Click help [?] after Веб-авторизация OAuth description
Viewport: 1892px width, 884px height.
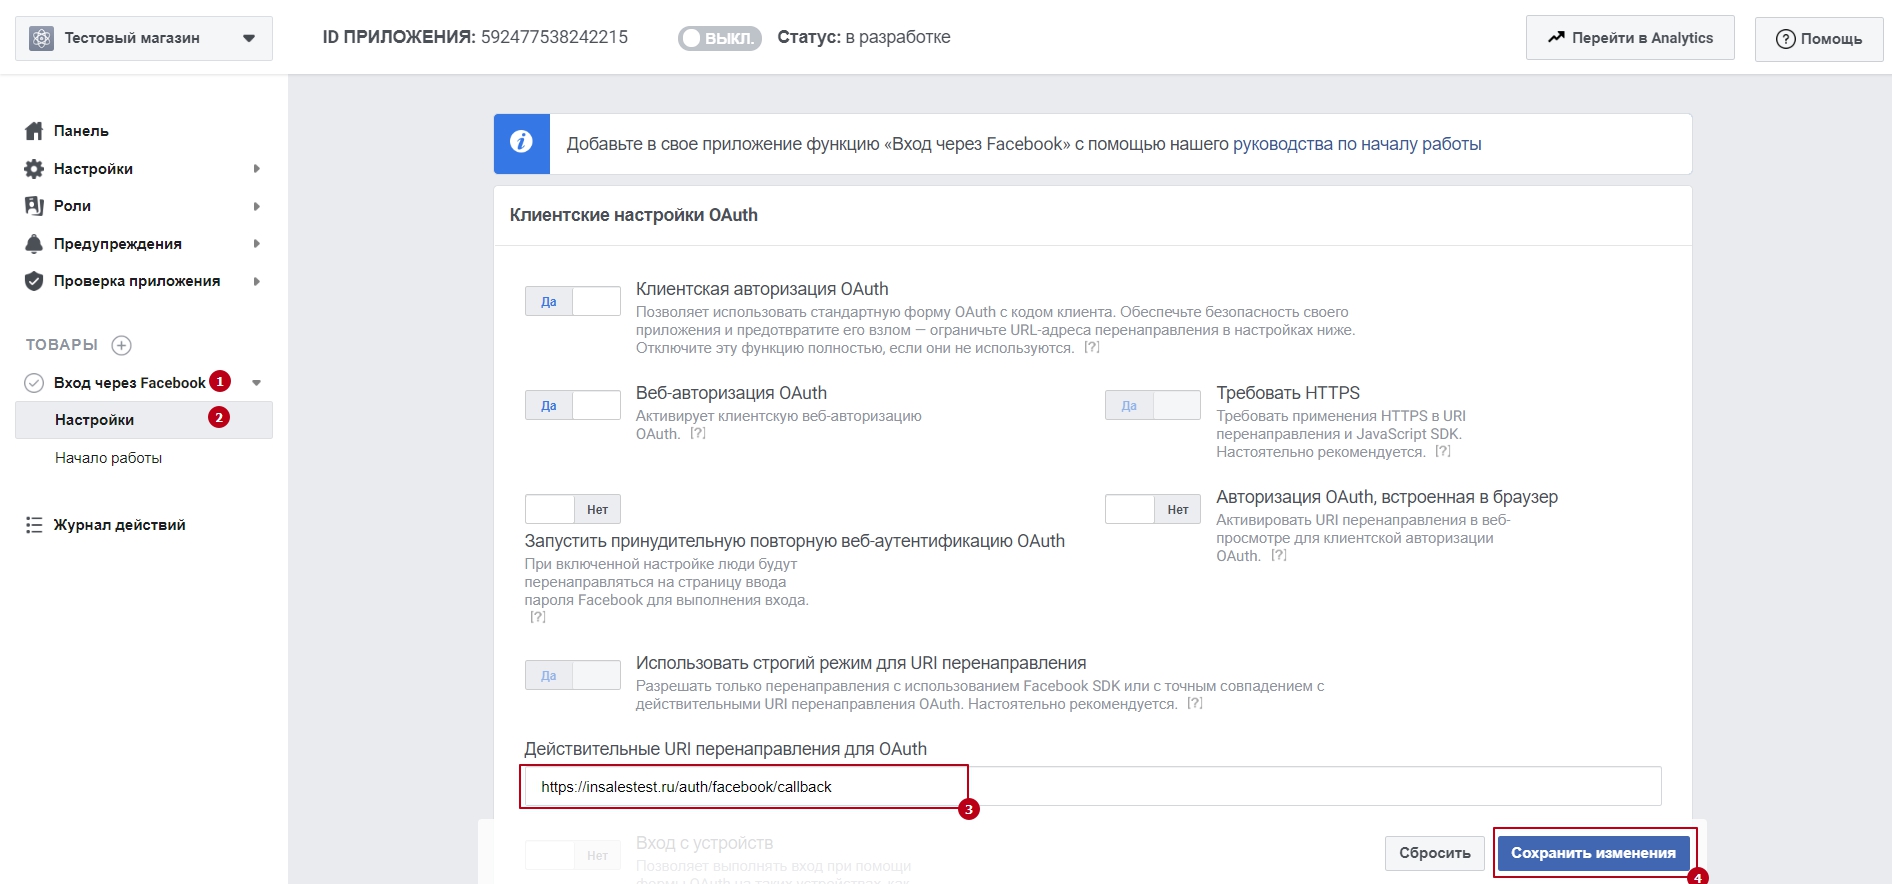698,433
